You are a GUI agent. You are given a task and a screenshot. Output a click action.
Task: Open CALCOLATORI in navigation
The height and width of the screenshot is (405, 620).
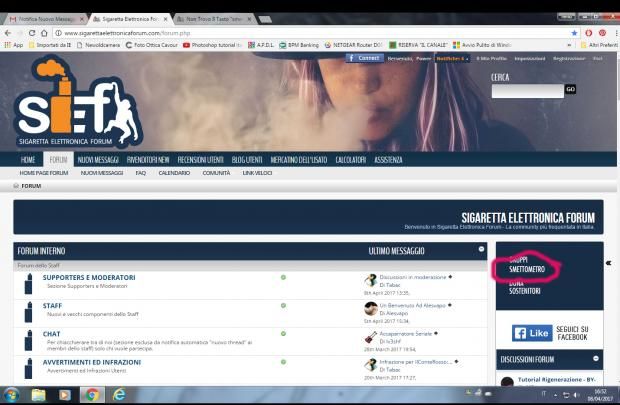[x=350, y=160]
